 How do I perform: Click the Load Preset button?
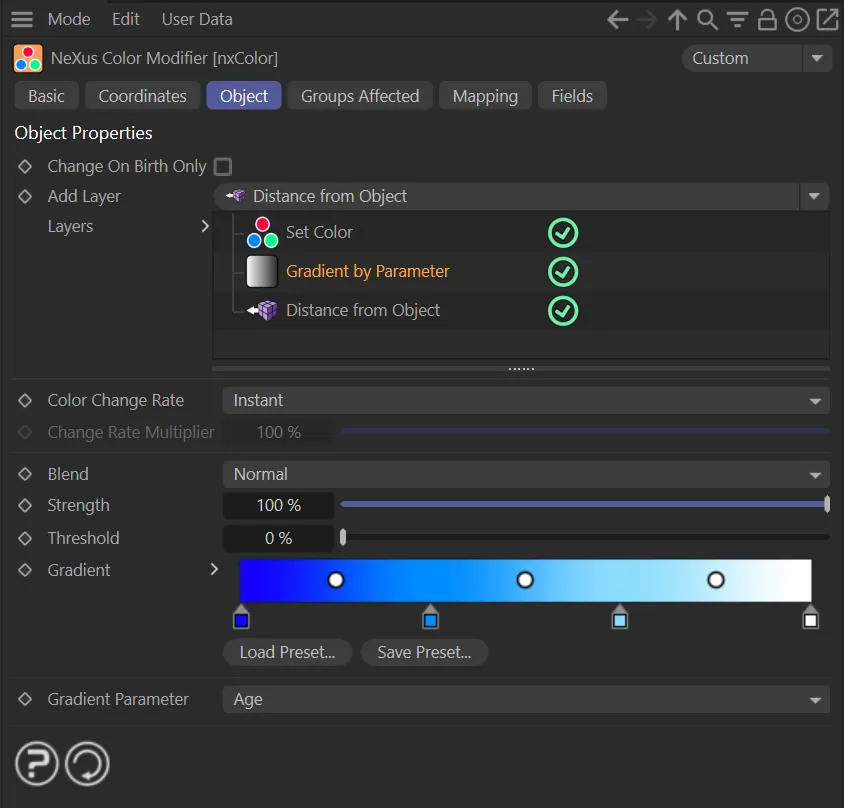(287, 652)
